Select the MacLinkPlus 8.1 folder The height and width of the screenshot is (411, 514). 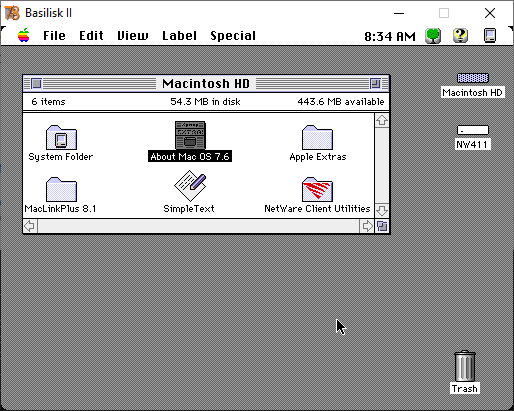[x=61, y=189]
